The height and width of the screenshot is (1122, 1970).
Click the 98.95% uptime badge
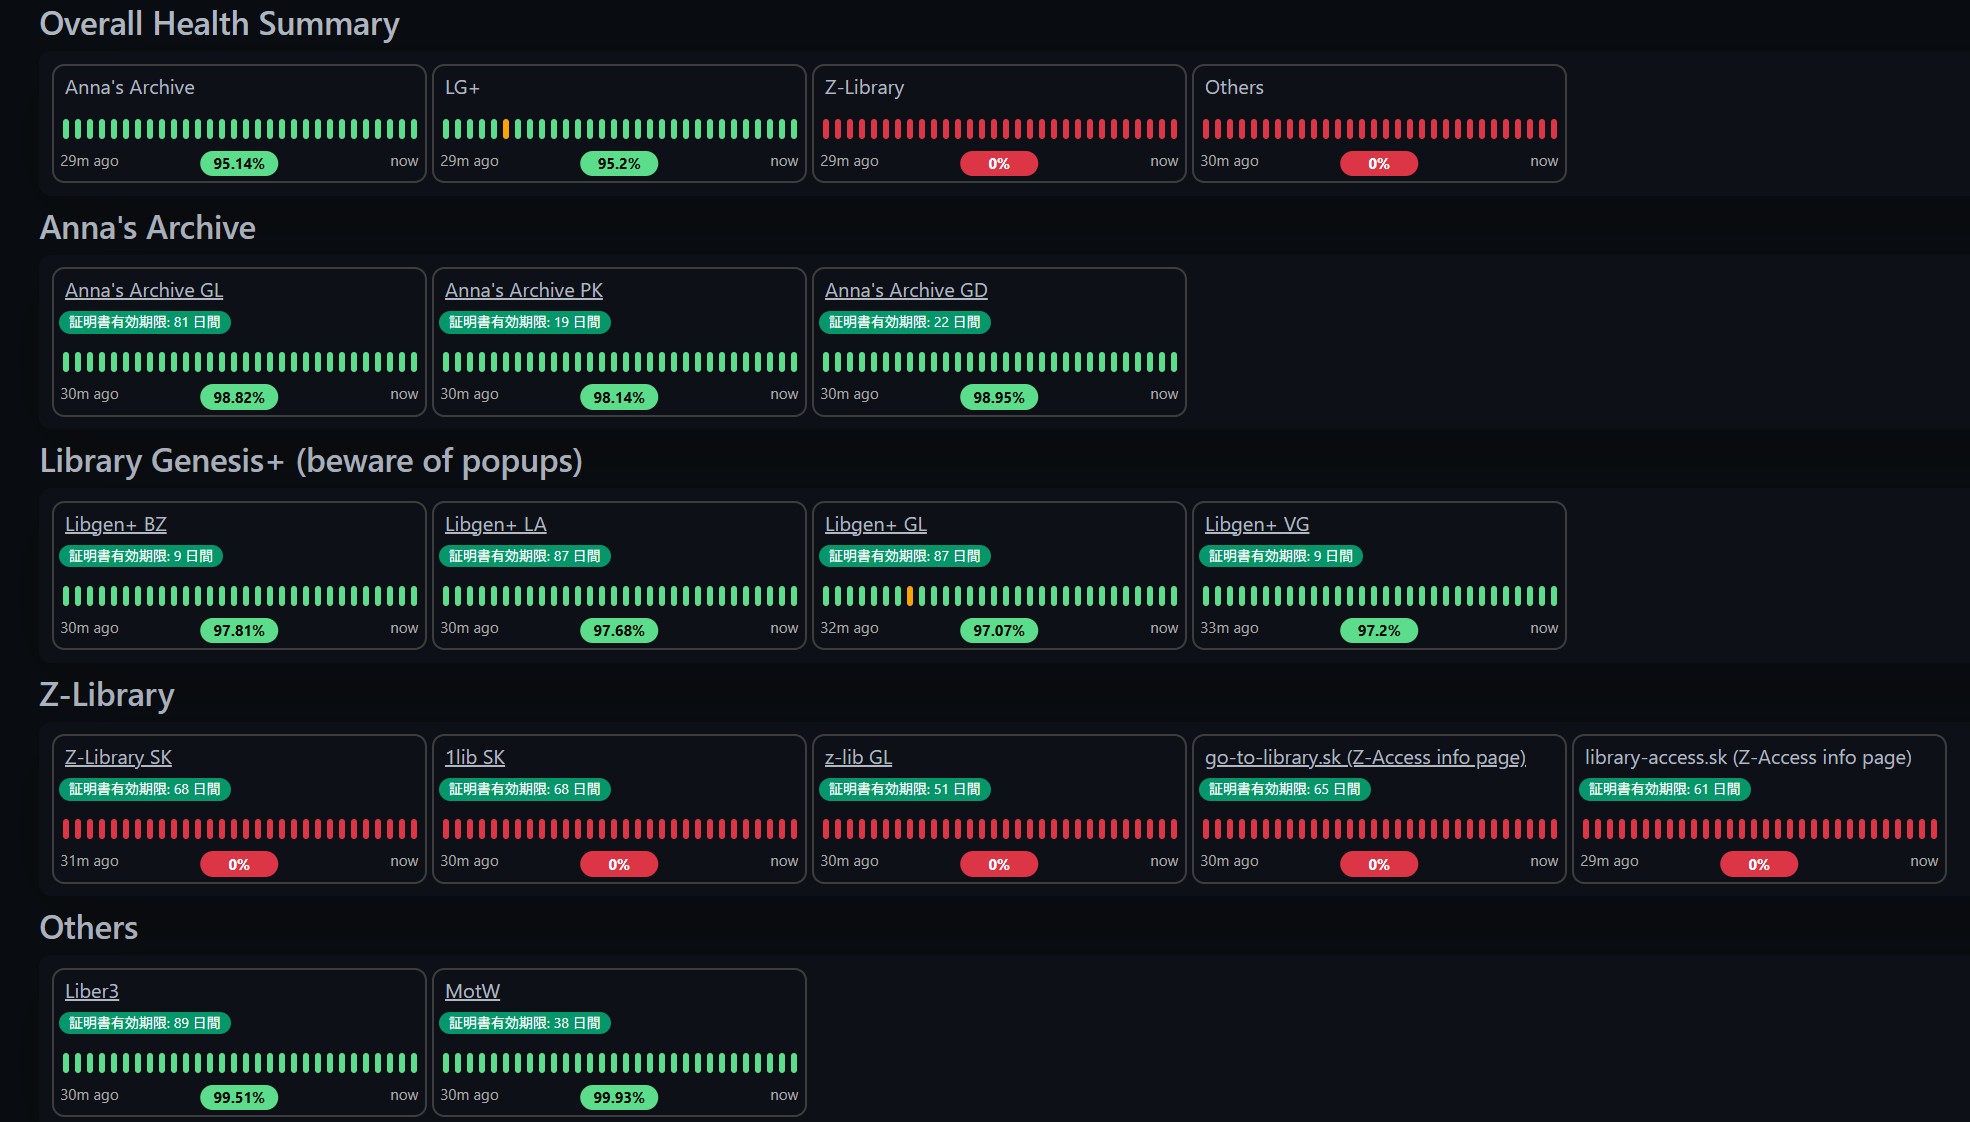click(999, 397)
